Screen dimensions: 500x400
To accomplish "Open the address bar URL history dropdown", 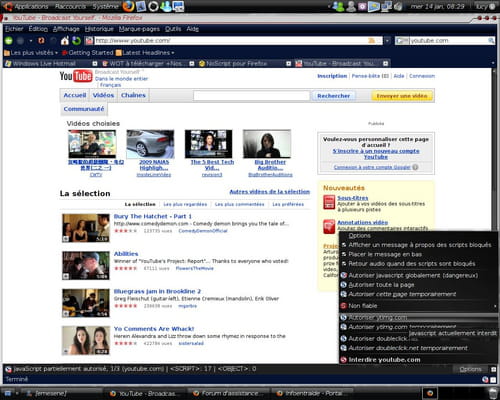I will pyautogui.click(x=387, y=41).
